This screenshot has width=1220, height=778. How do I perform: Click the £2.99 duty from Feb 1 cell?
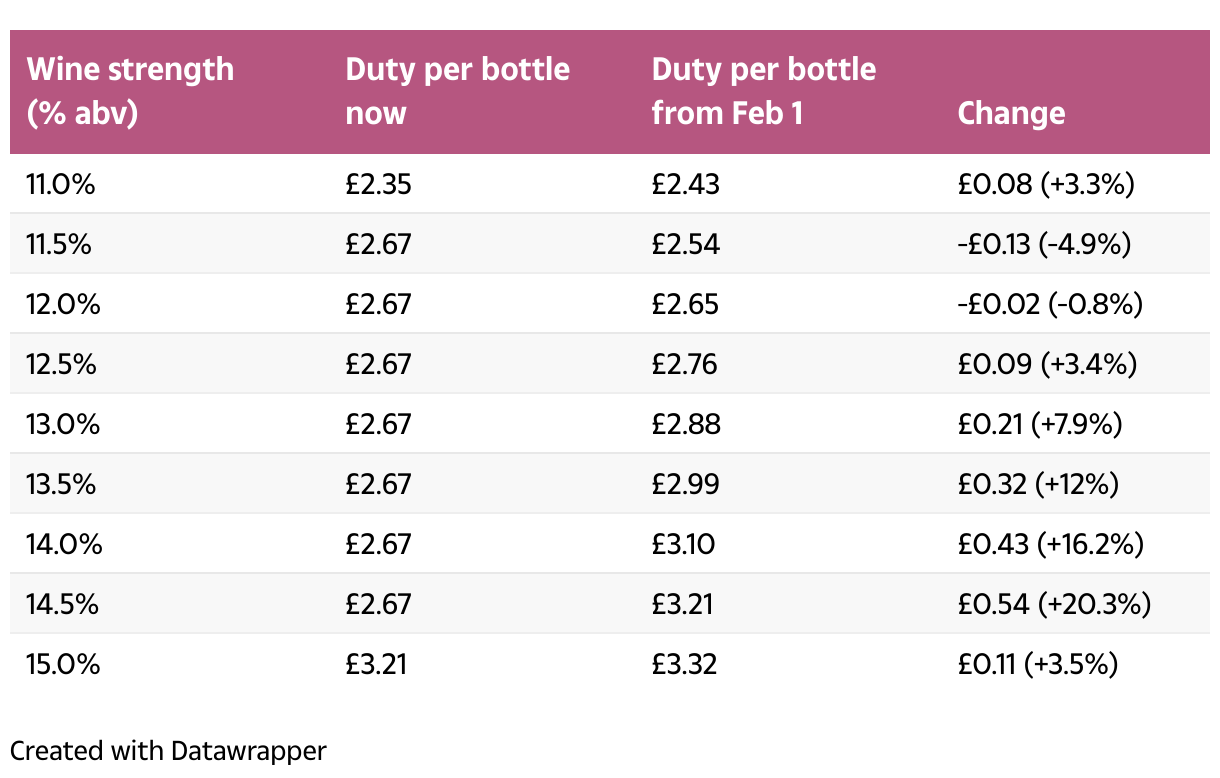click(685, 484)
